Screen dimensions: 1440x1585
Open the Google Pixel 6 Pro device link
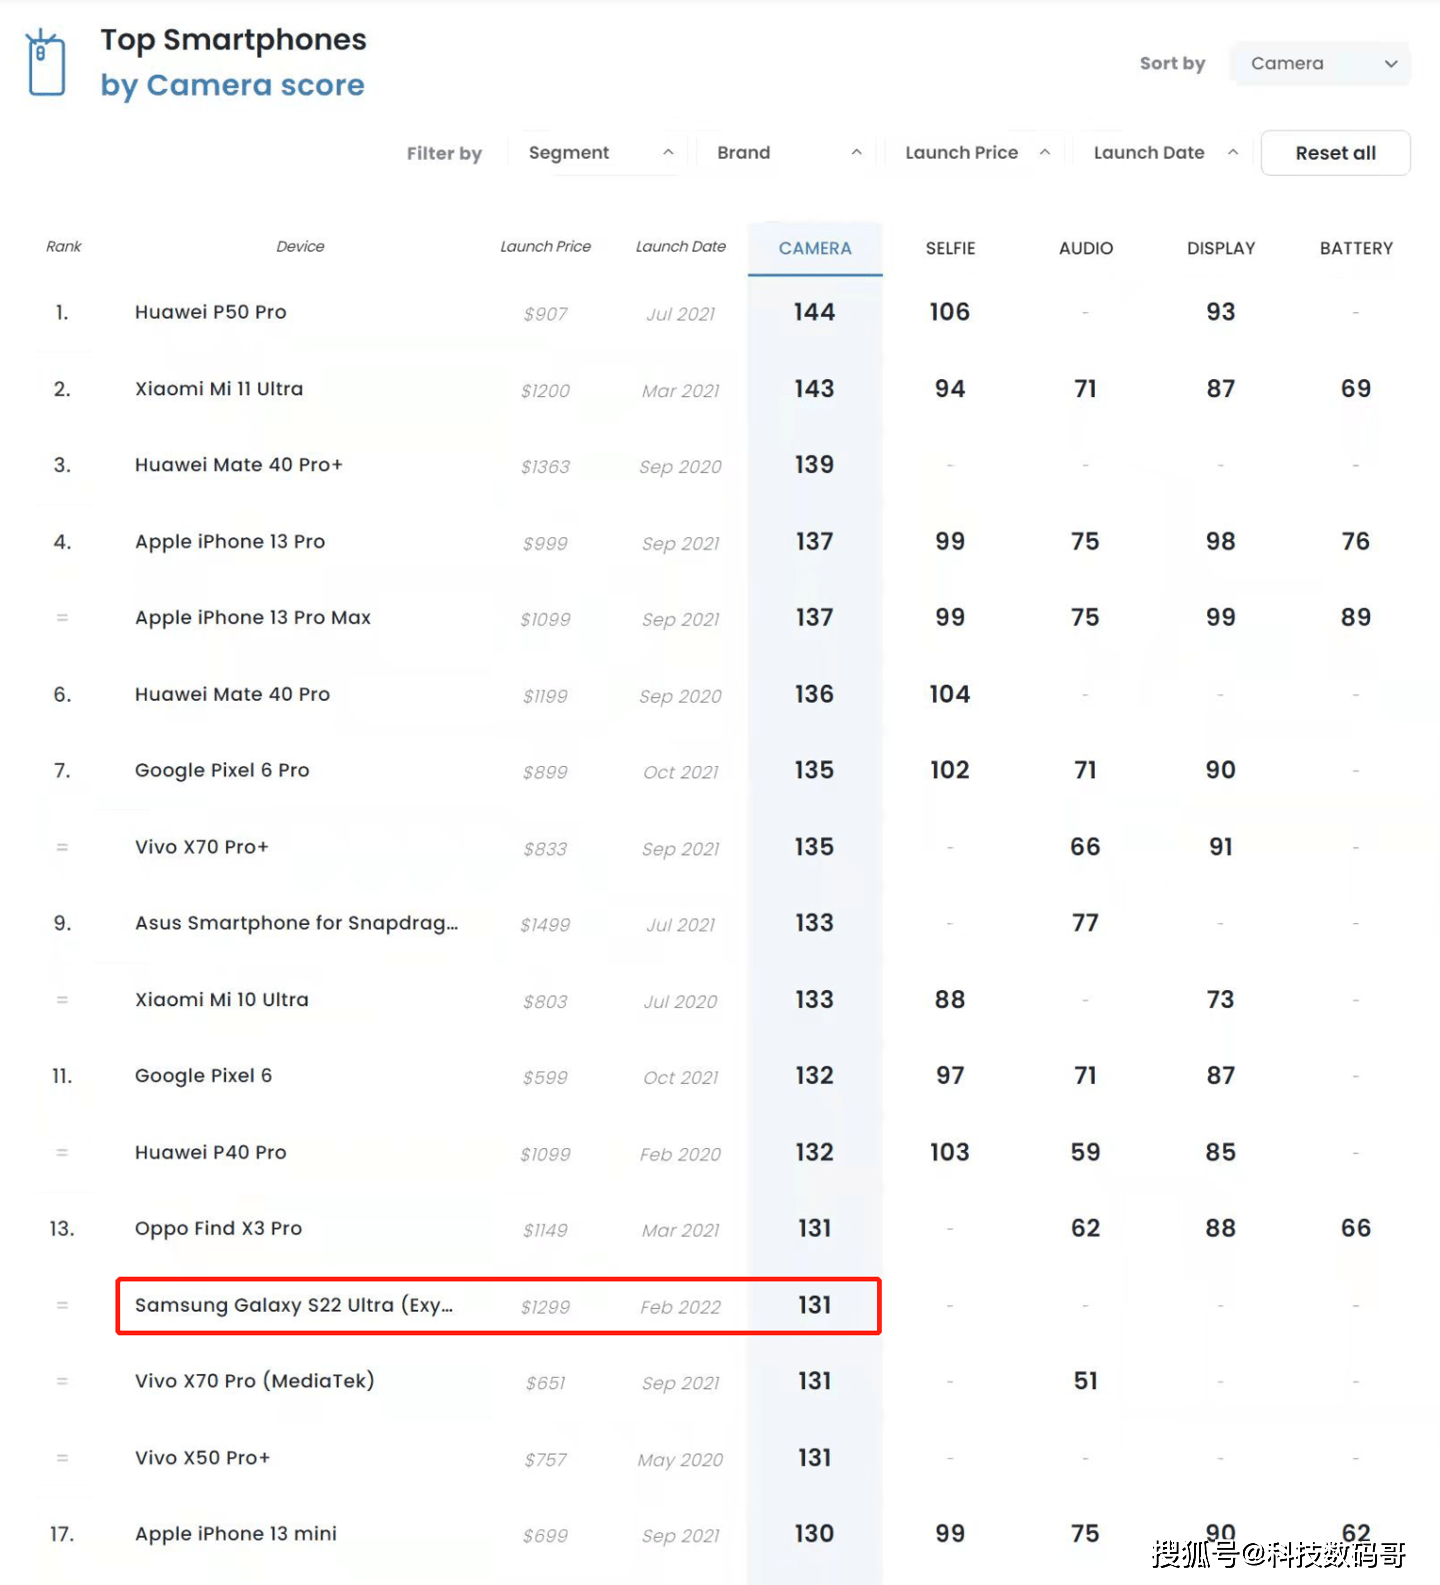coord(222,771)
